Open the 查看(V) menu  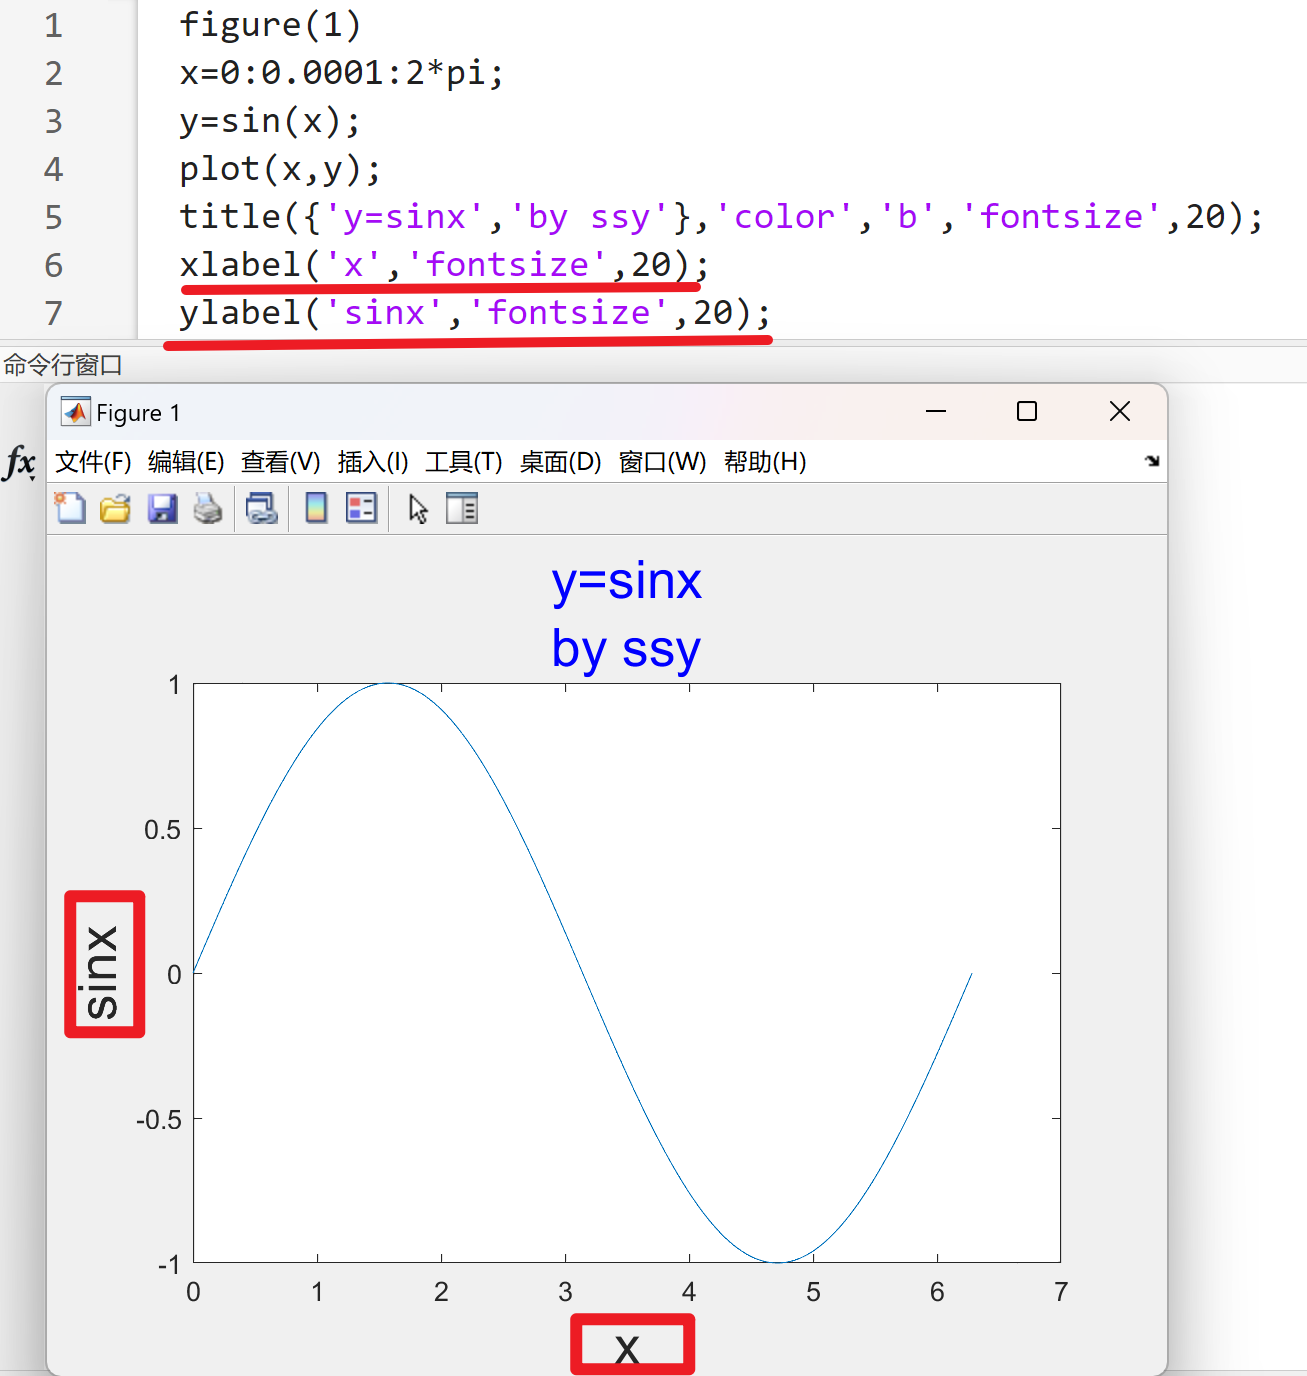(x=281, y=462)
